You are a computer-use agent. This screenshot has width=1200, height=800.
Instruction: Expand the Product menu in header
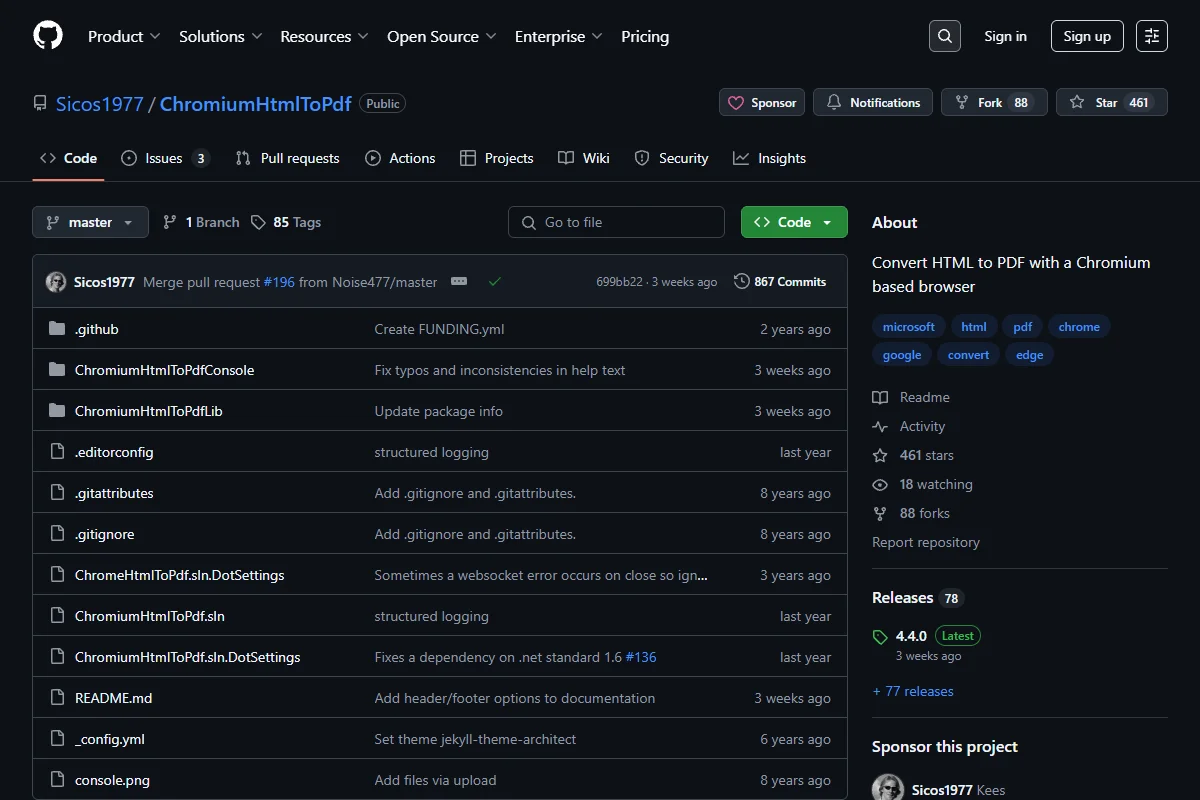[124, 36]
